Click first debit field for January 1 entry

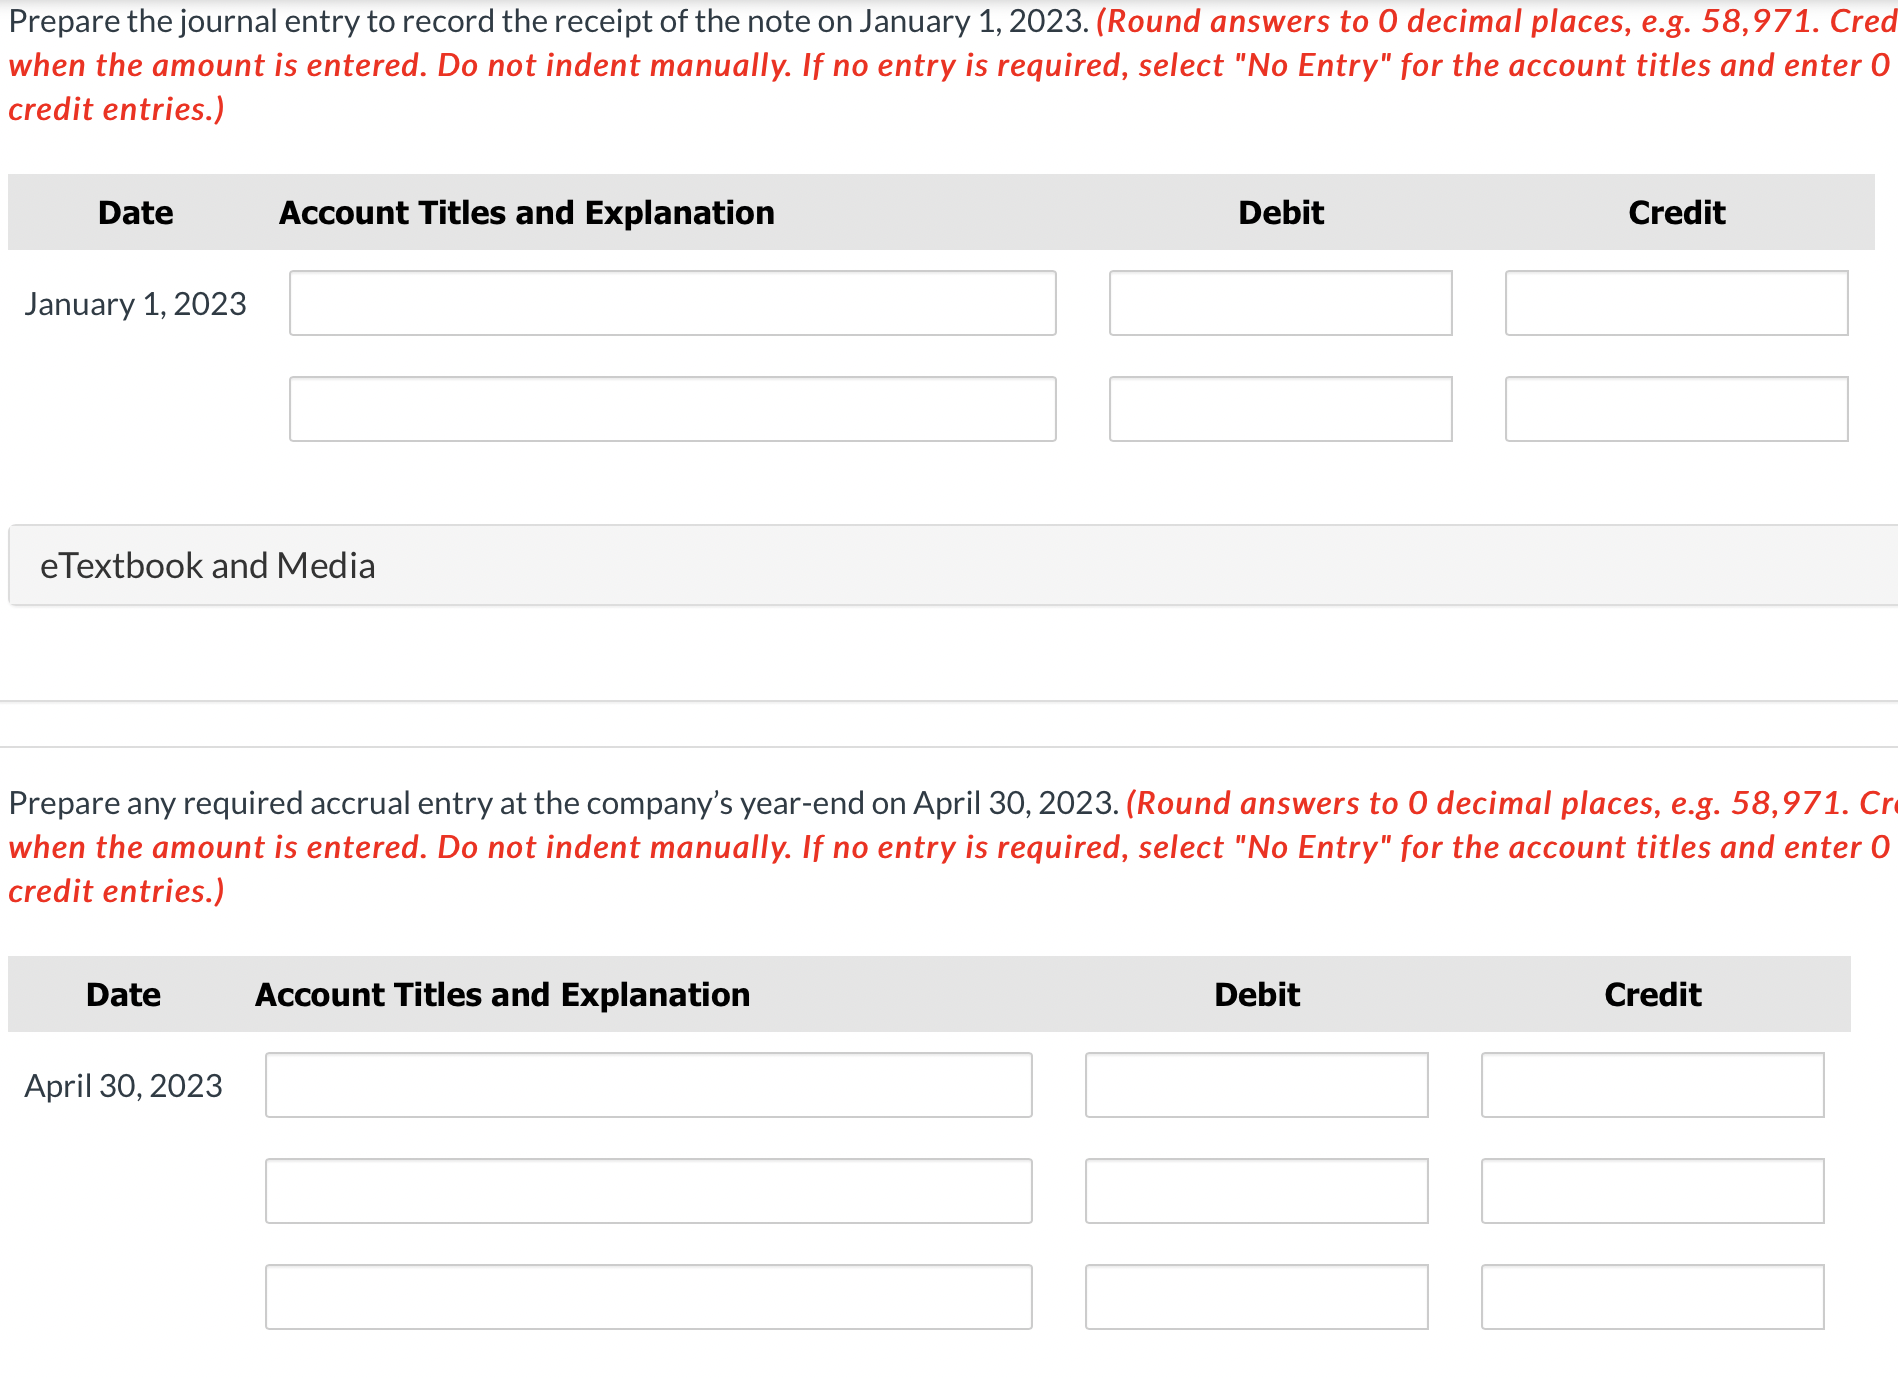(1280, 303)
